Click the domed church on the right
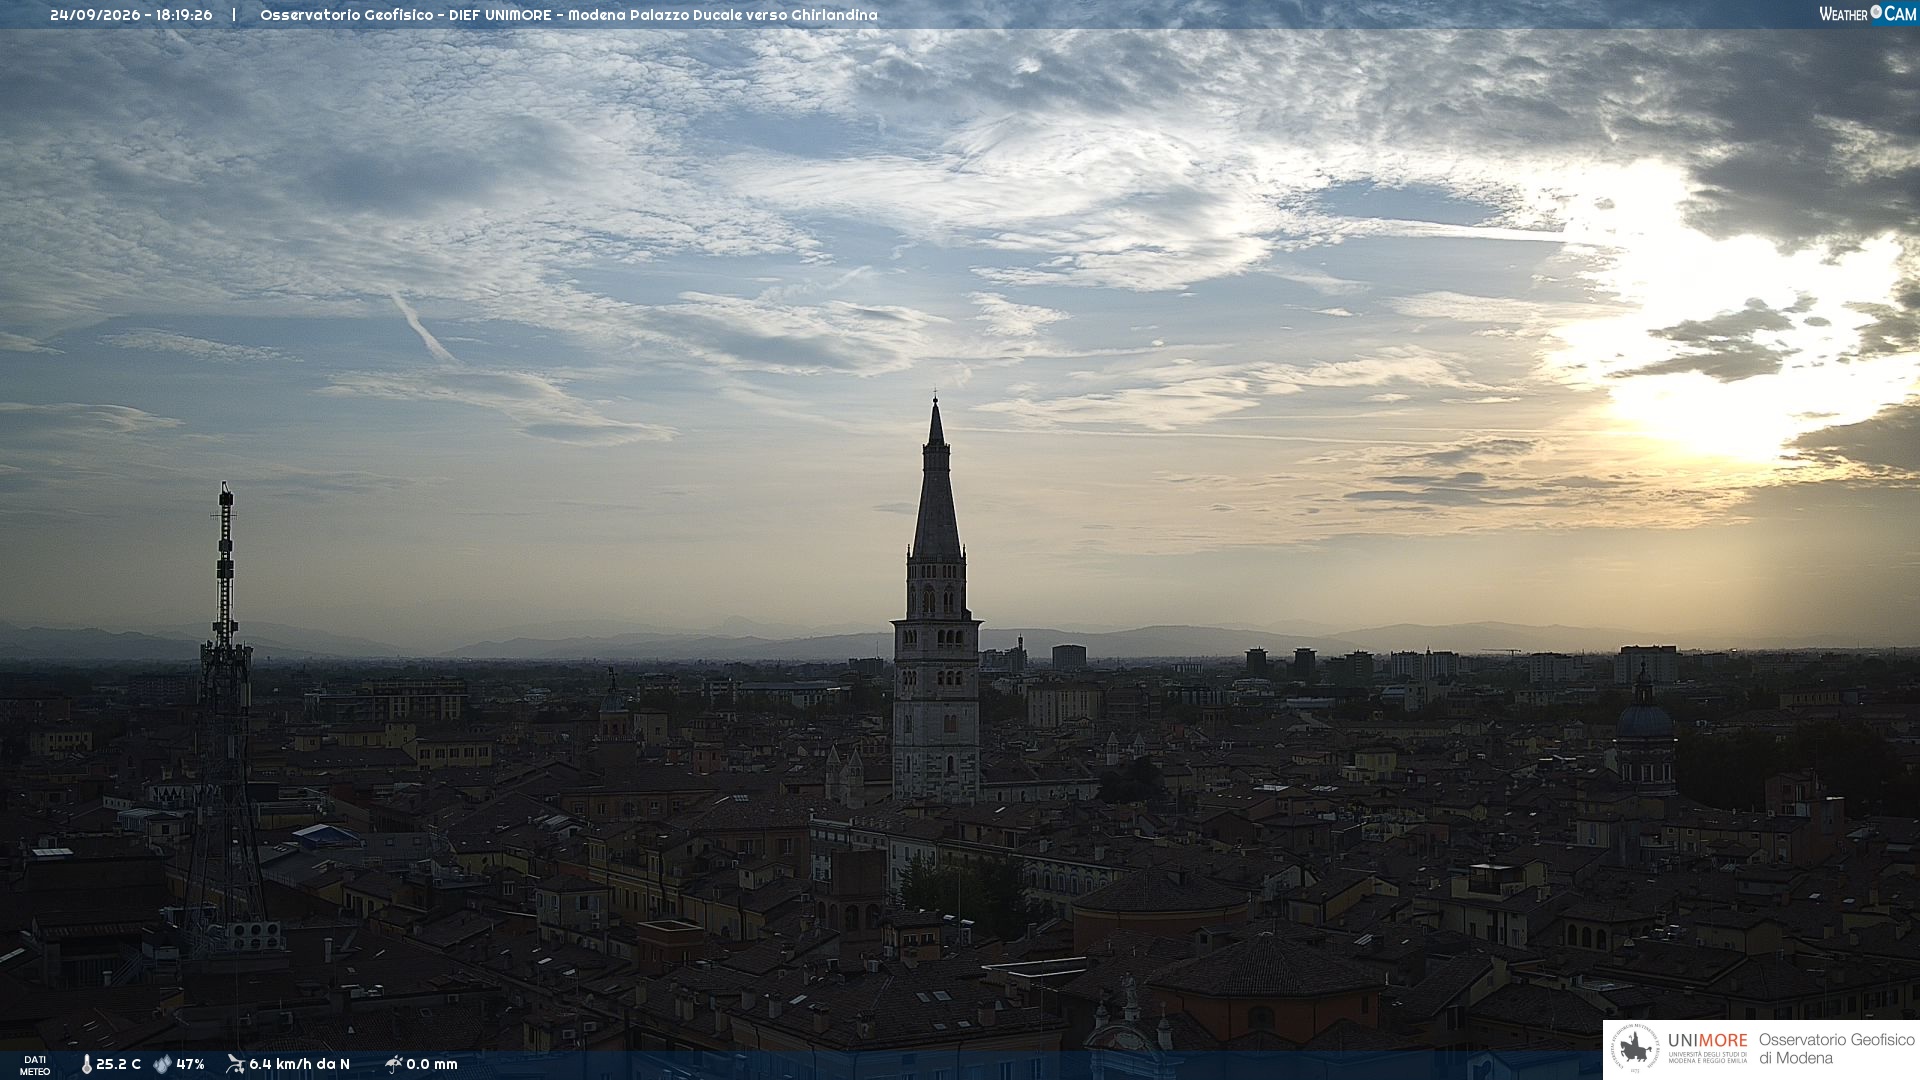The image size is (1920, 1080). coord(1644,735)
